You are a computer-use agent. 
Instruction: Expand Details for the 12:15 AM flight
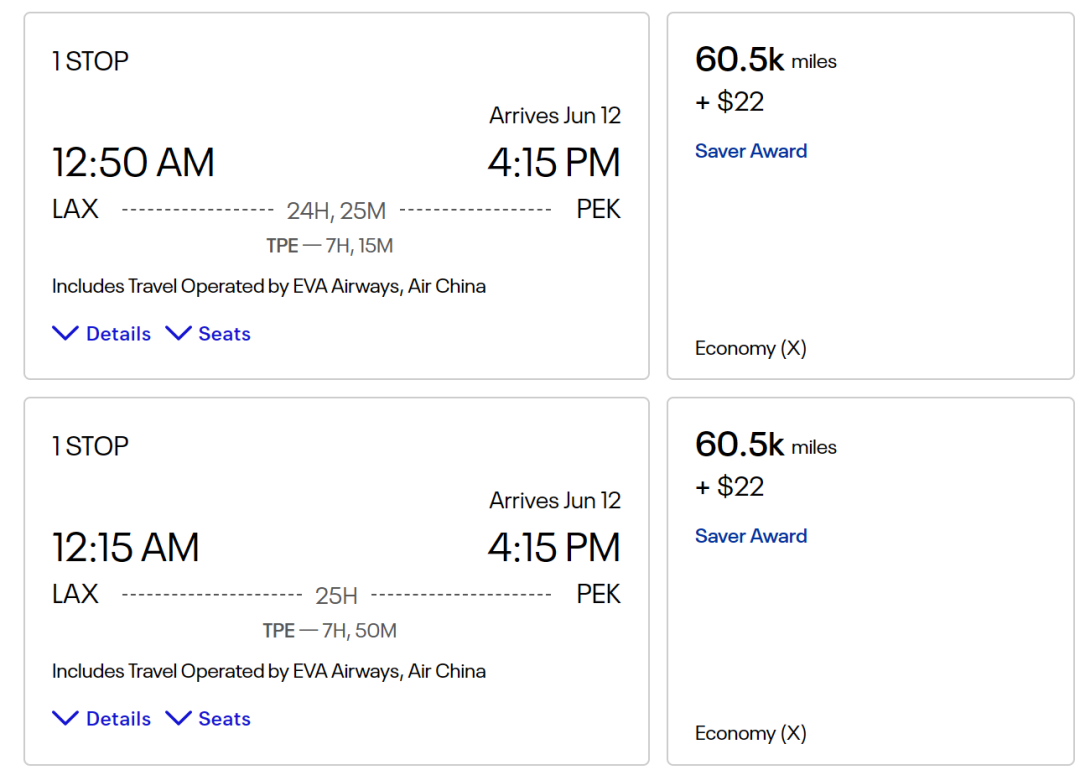point(102,719)
